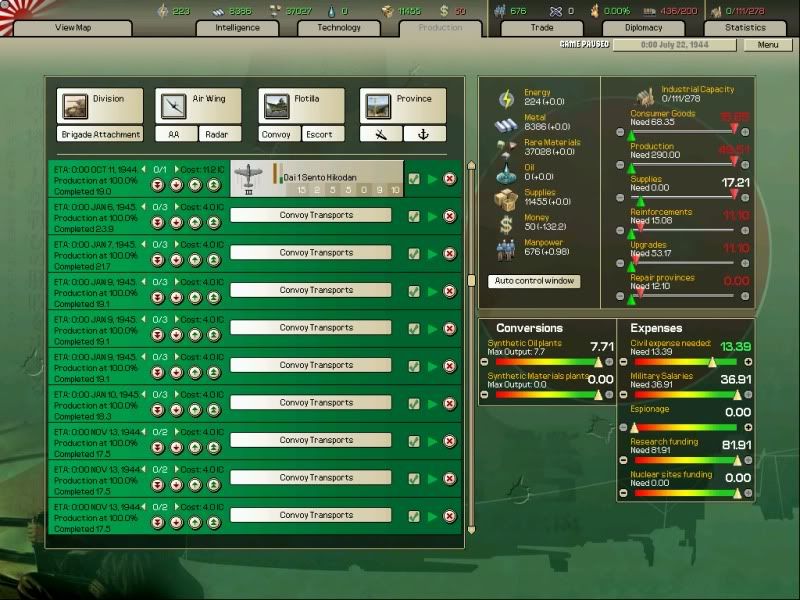800x600 pixels.
Task: Click the production queue scrollbar
Action: [x=471, y=350]
